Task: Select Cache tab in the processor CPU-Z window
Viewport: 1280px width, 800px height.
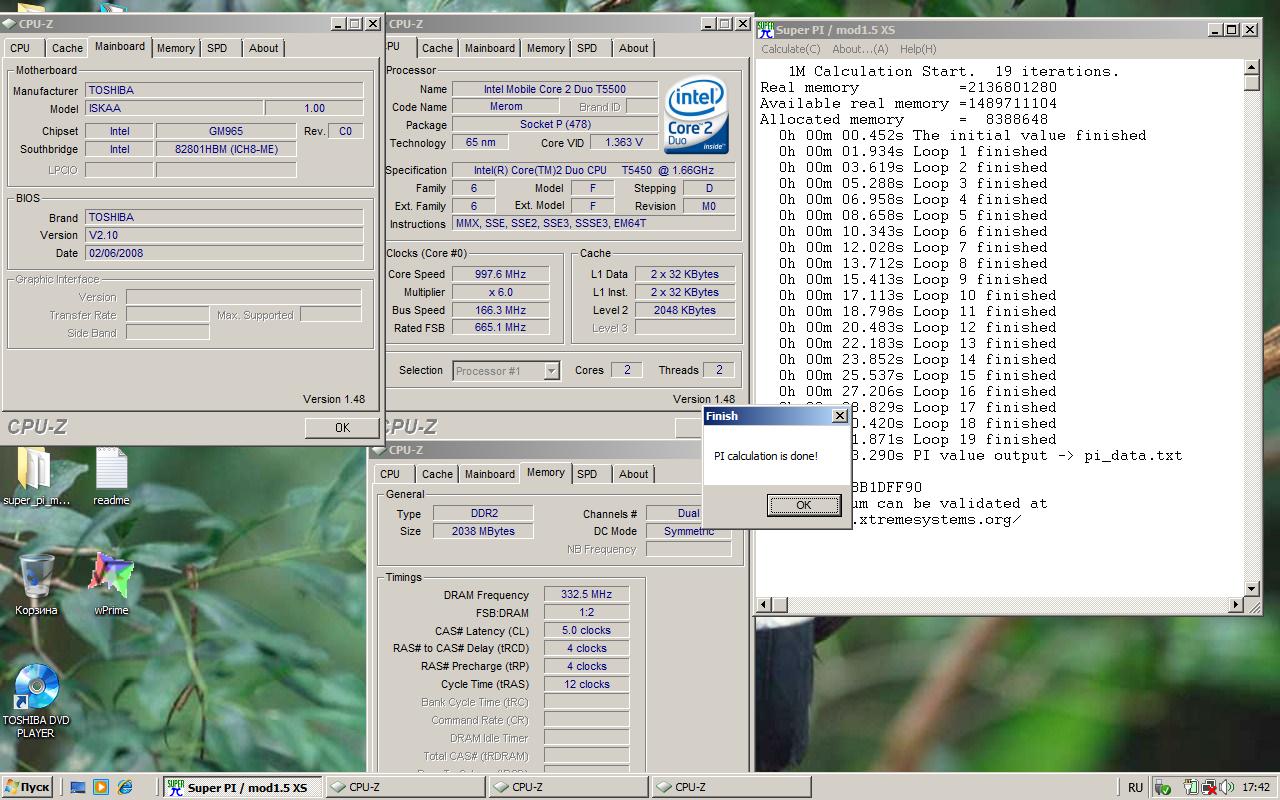Action: pos(437,48)
